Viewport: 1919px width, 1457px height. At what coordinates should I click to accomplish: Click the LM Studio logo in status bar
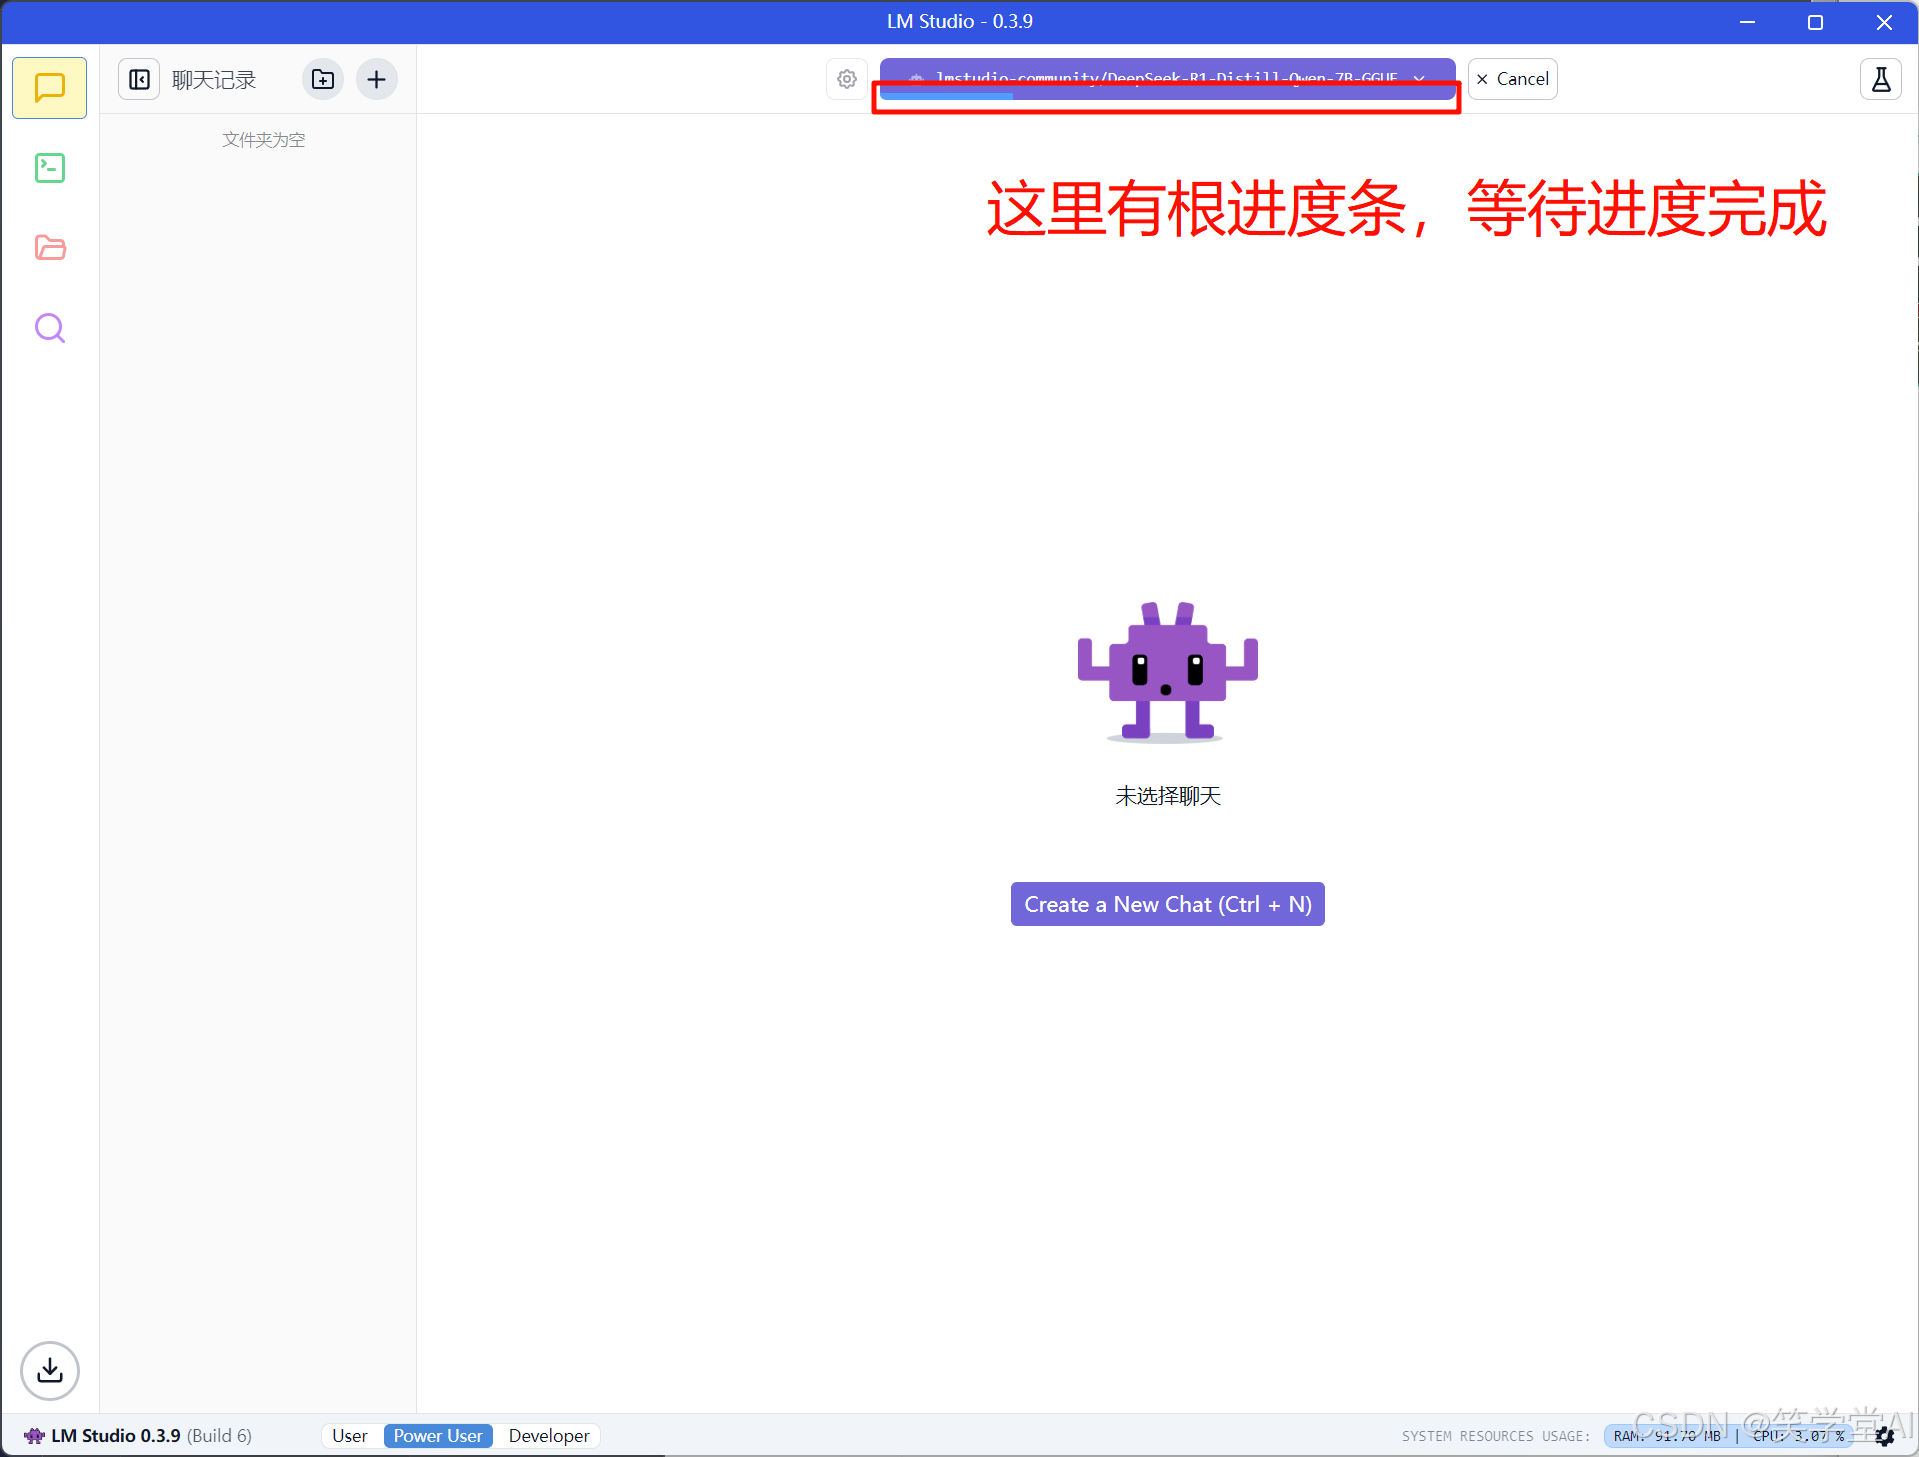34,1436
